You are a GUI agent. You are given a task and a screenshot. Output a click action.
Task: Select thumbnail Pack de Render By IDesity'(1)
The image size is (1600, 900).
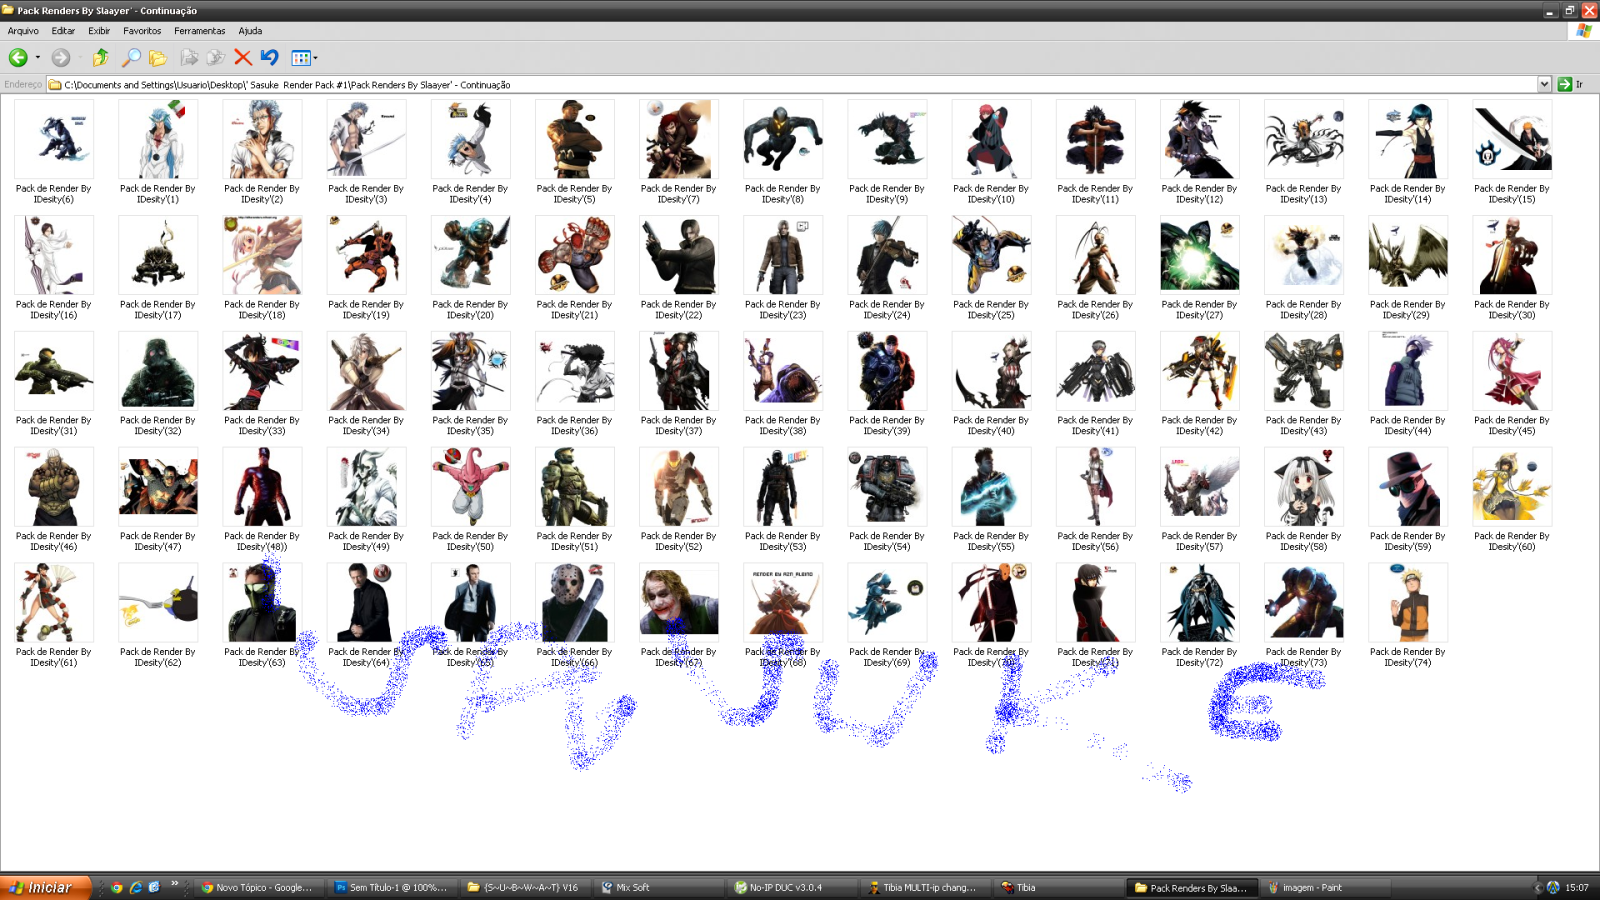click(158, 139)
